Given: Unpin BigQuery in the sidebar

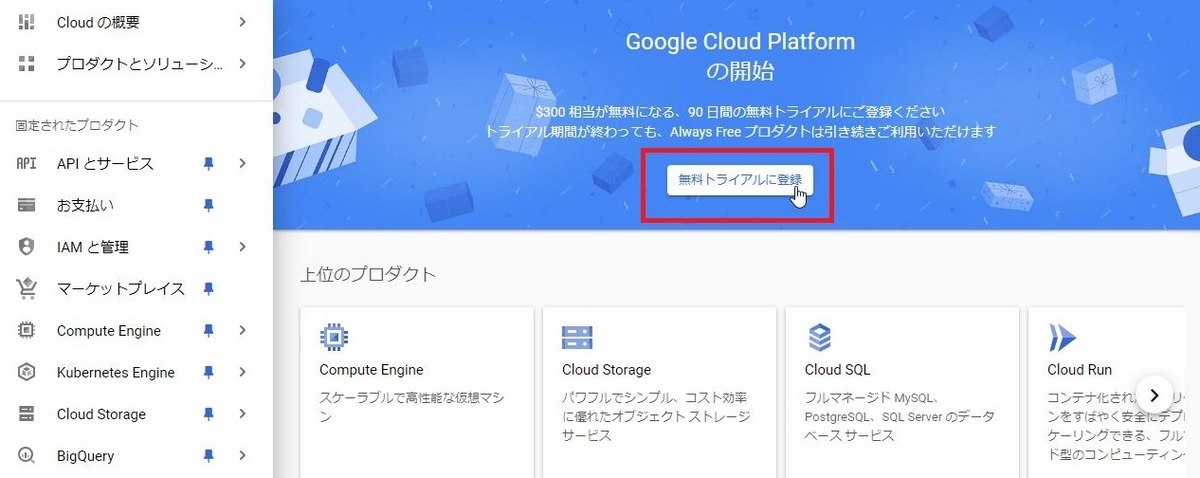Looking at the screenshot, I should tap(208, 456).
